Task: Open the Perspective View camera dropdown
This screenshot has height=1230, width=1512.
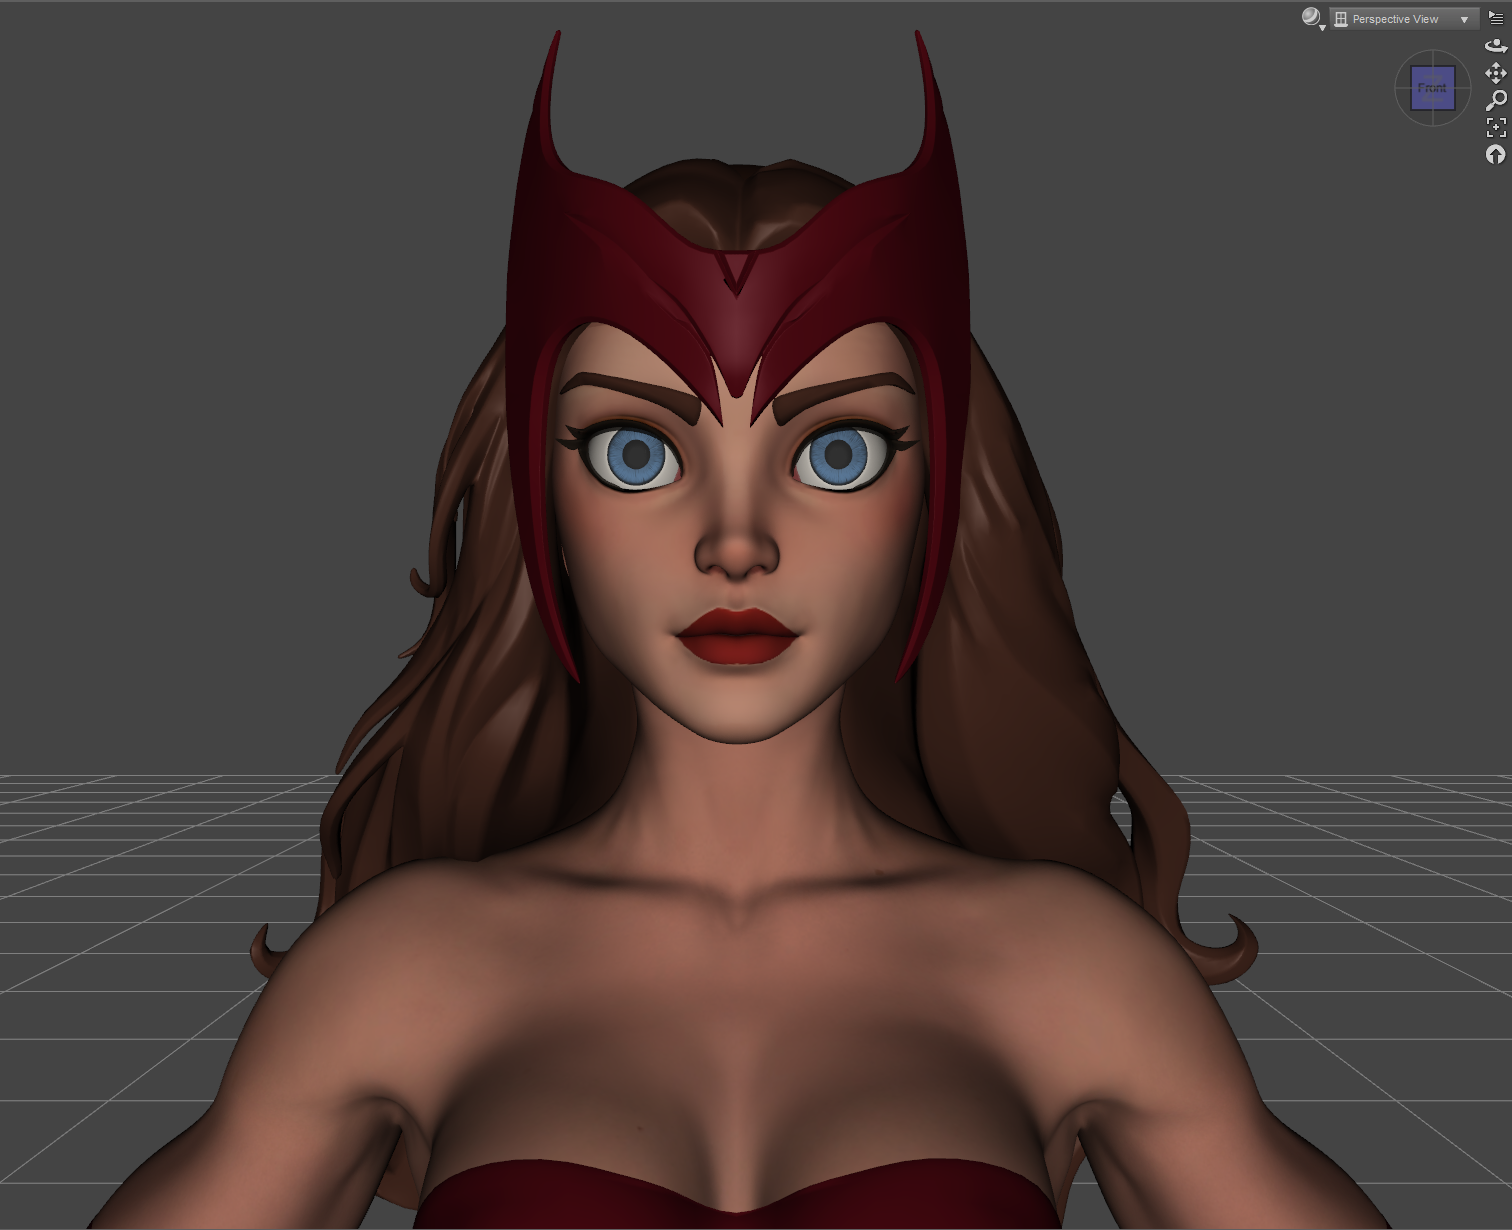Action: 1404,19
